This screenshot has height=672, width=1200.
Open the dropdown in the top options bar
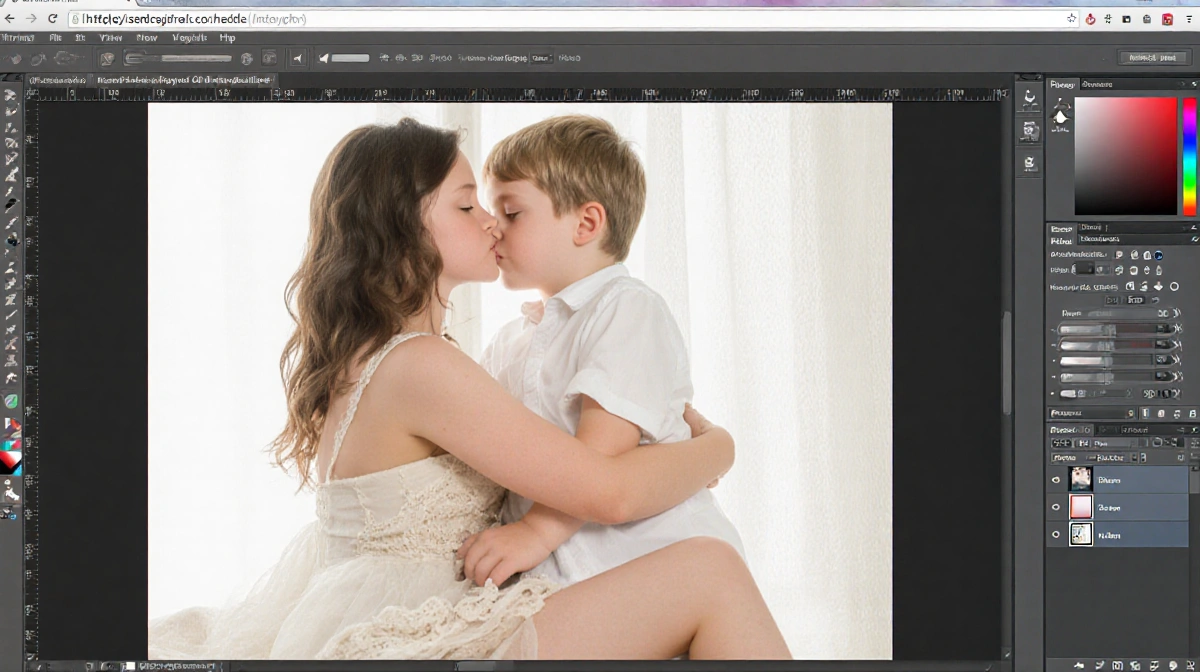coord(541,58)
